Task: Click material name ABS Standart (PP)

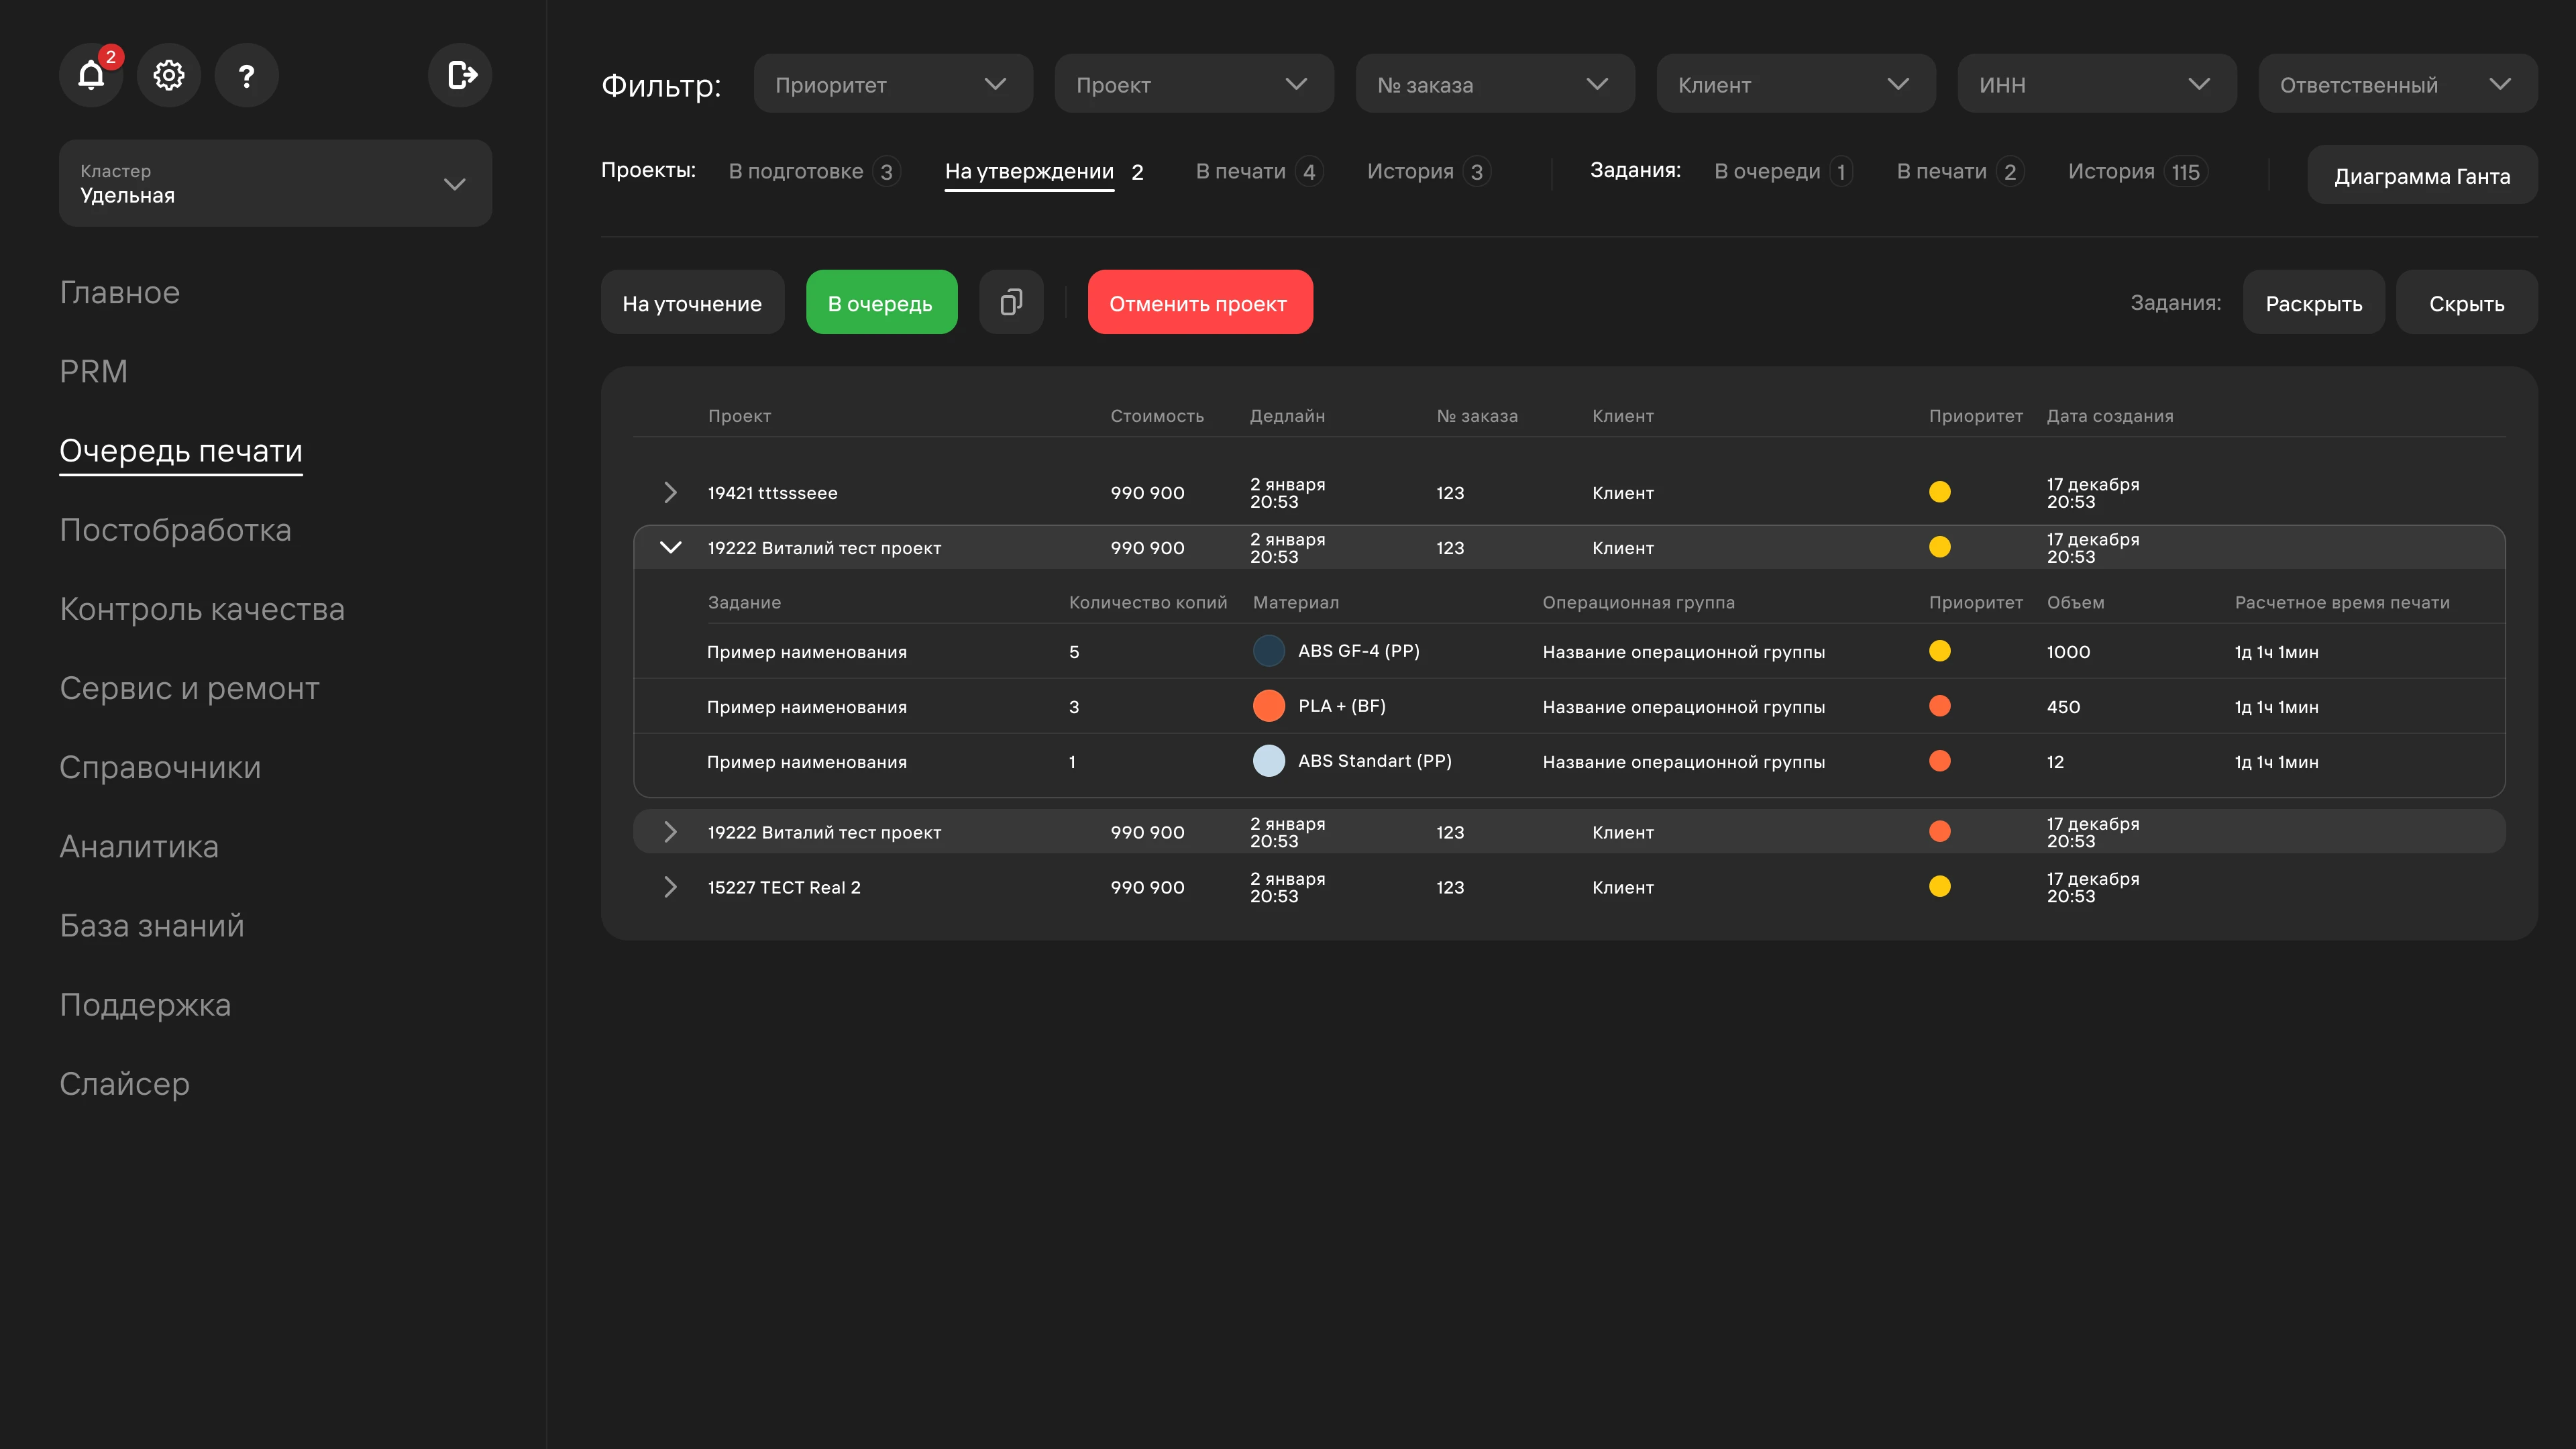Action: click(1375, 761)
